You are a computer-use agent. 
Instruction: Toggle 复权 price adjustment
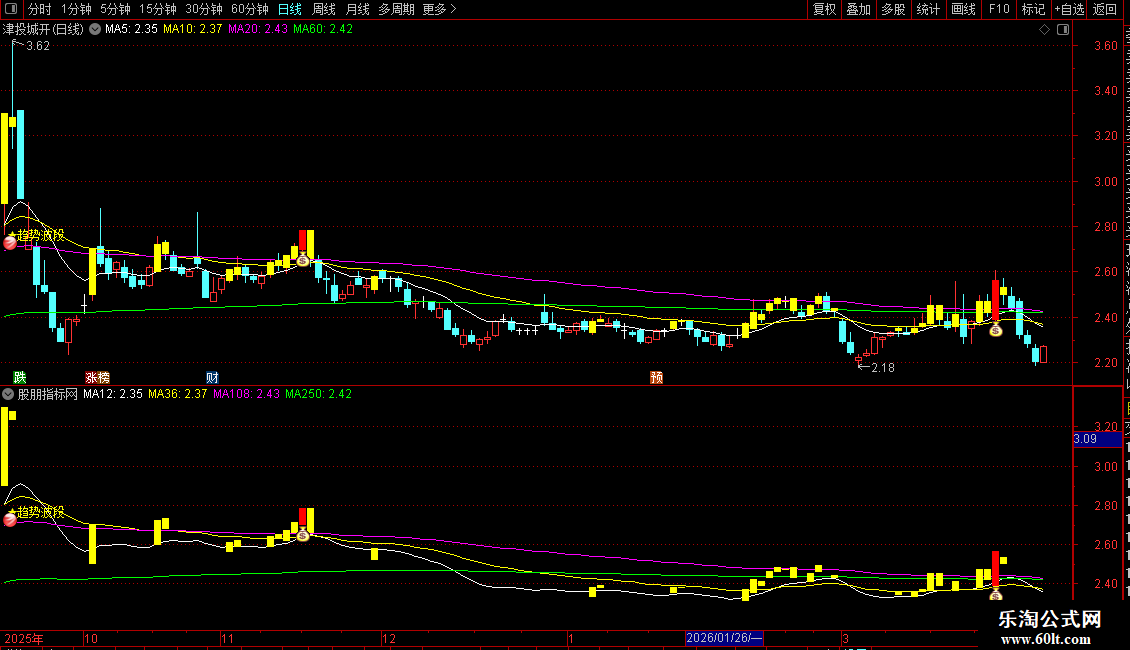[x=824, y=9]
